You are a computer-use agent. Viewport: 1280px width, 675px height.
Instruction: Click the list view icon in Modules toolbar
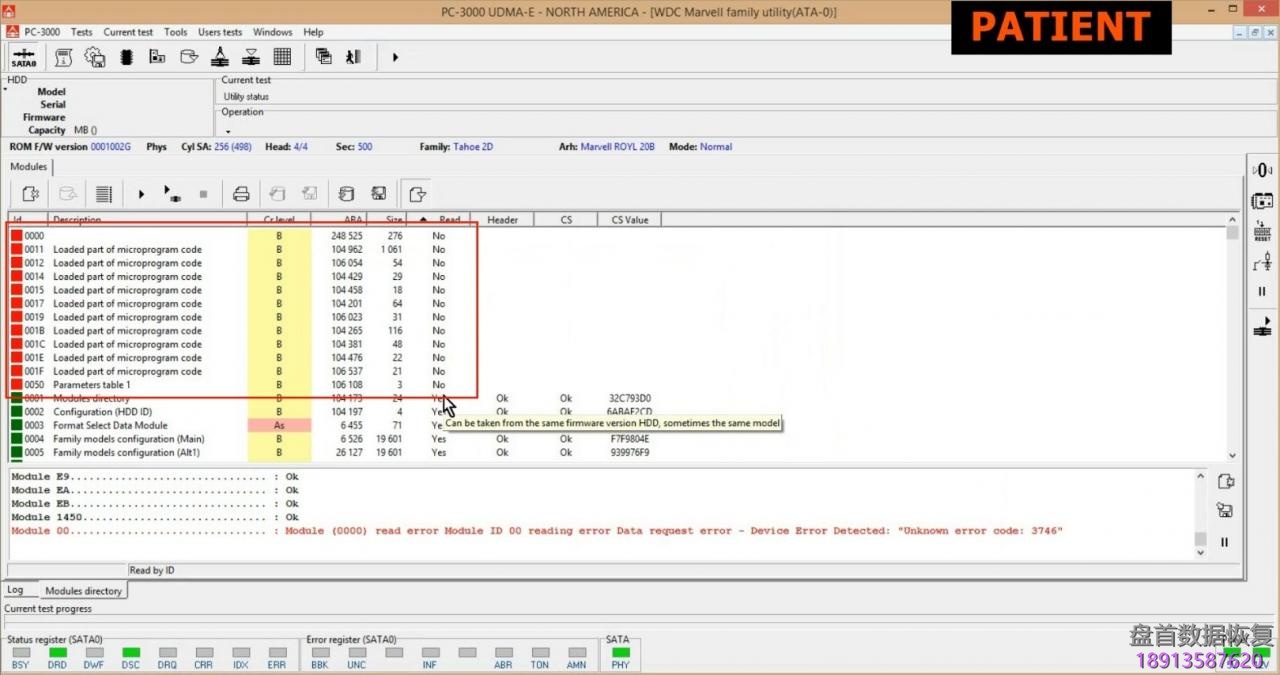103,194
